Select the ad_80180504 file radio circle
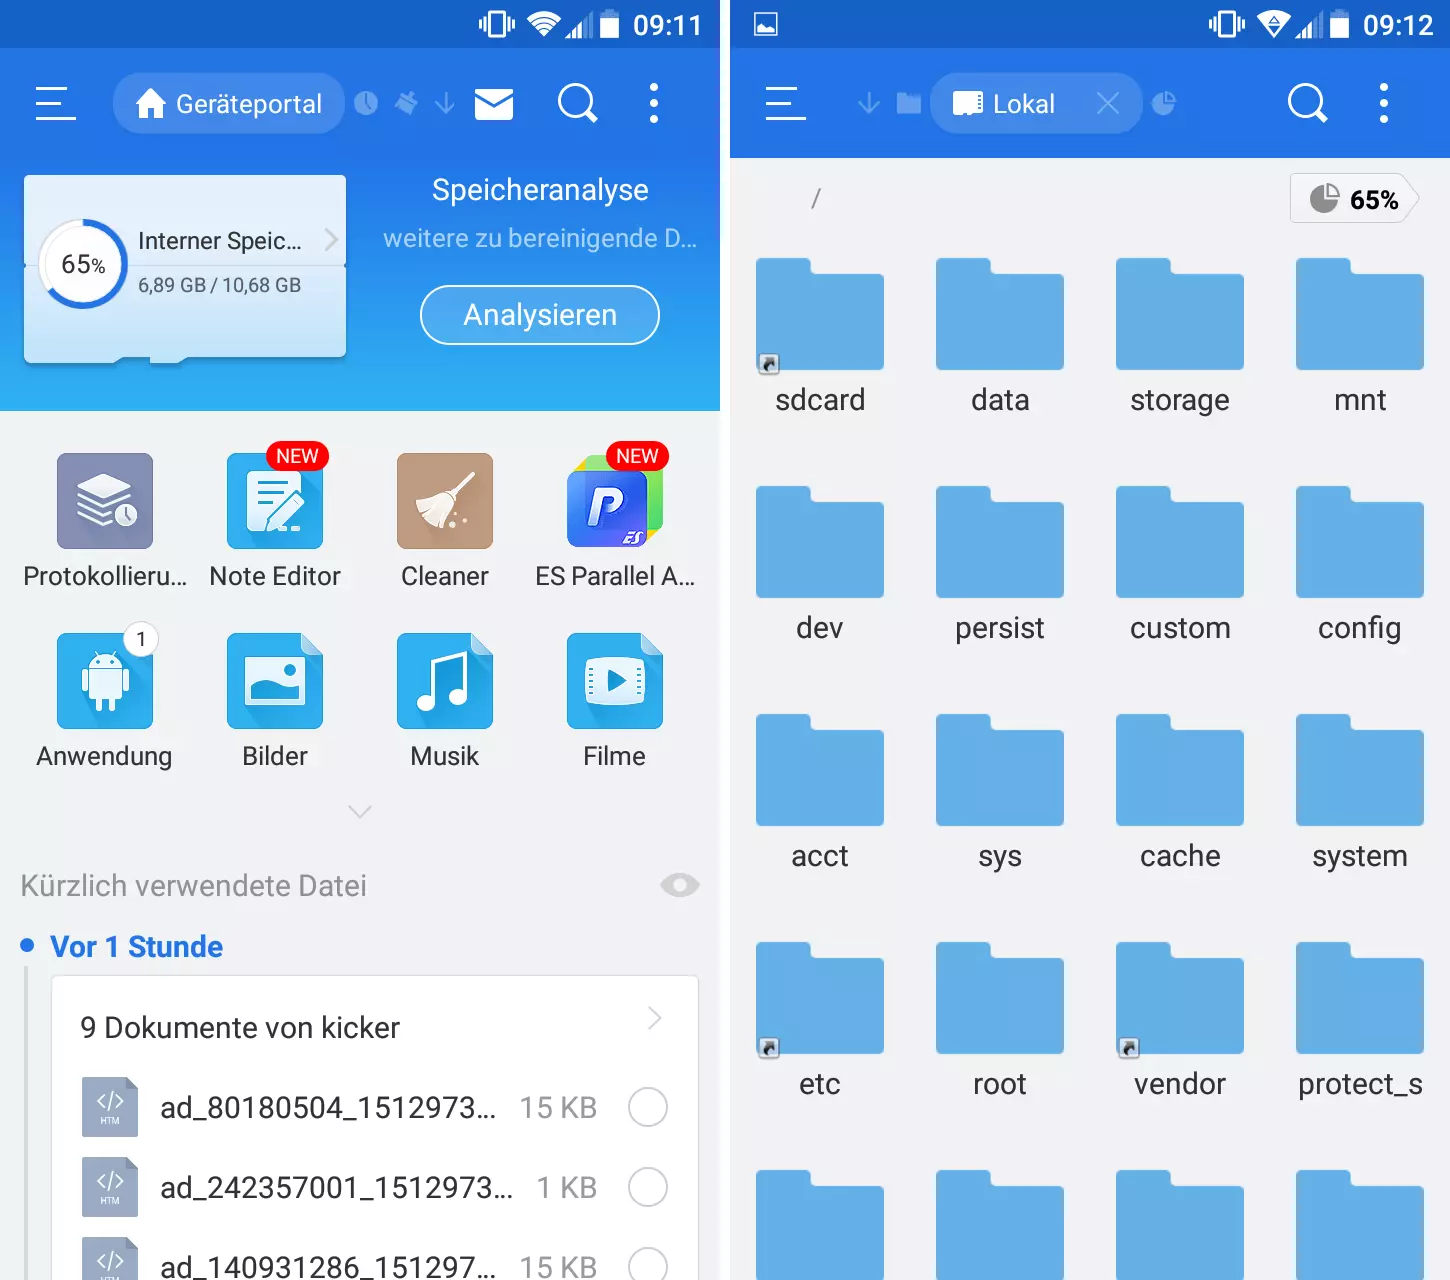 point(647,1107)
